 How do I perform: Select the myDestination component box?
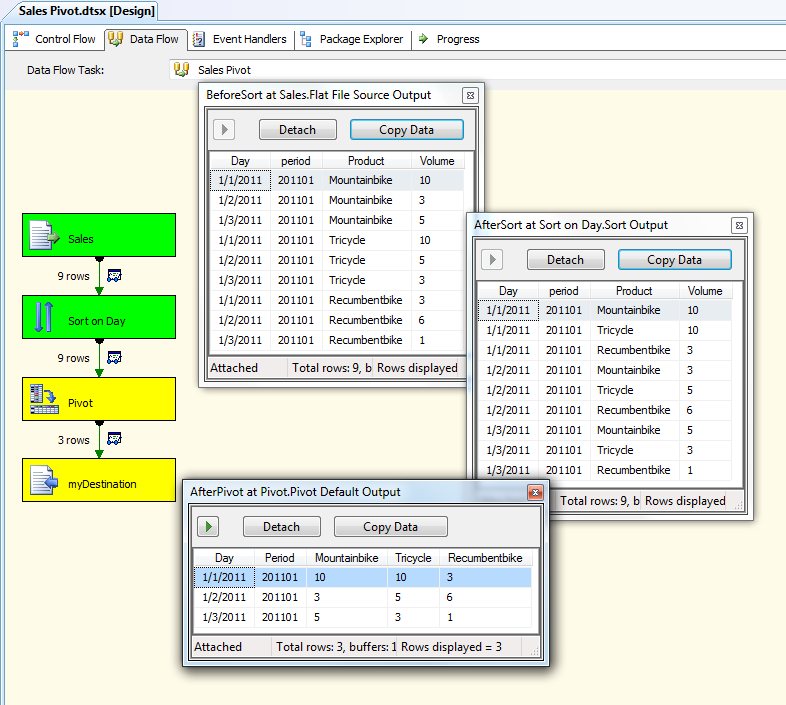click(x=99, y=480)
